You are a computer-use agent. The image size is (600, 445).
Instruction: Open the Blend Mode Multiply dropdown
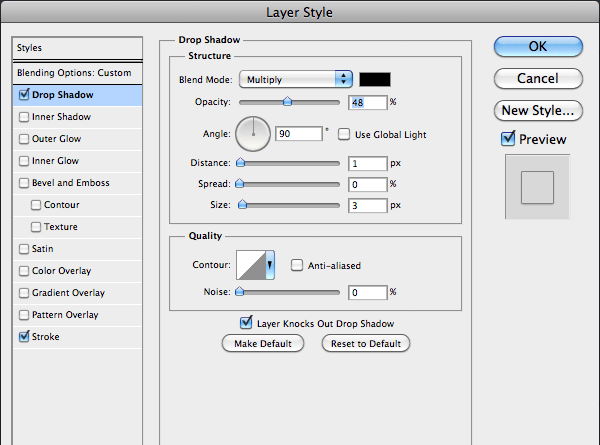pos(295,79)
